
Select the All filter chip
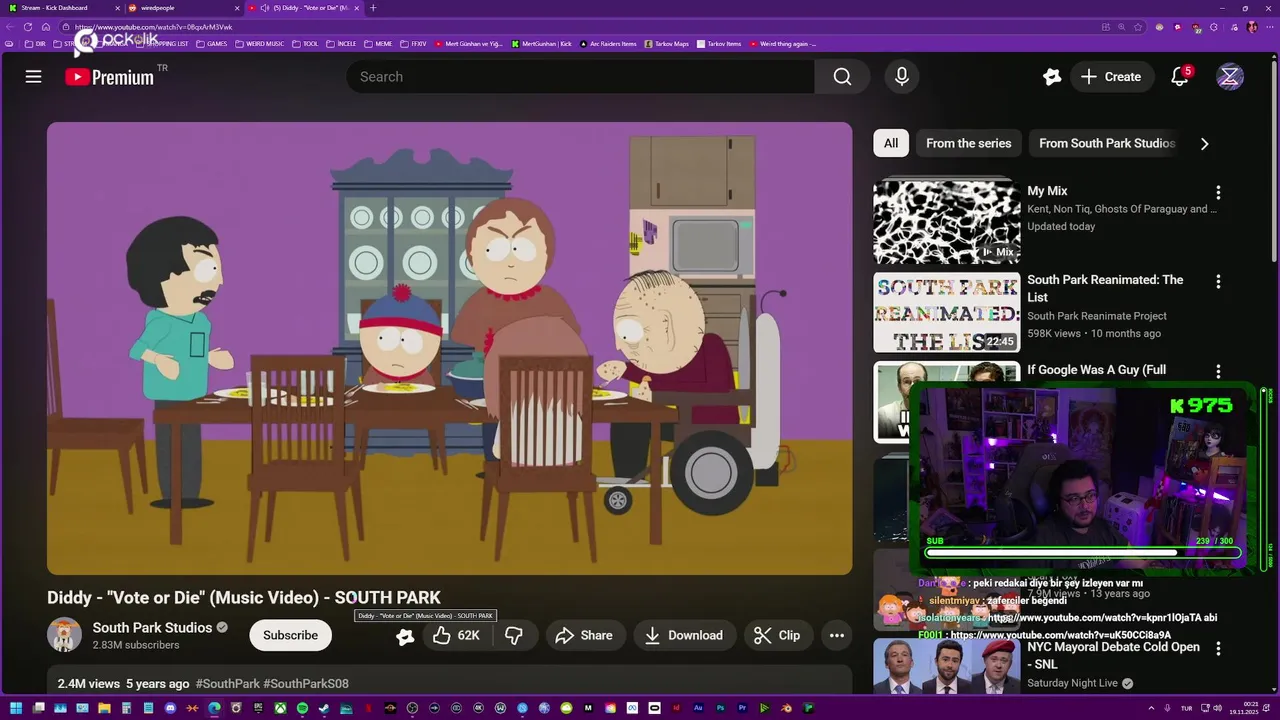(890, 143)
